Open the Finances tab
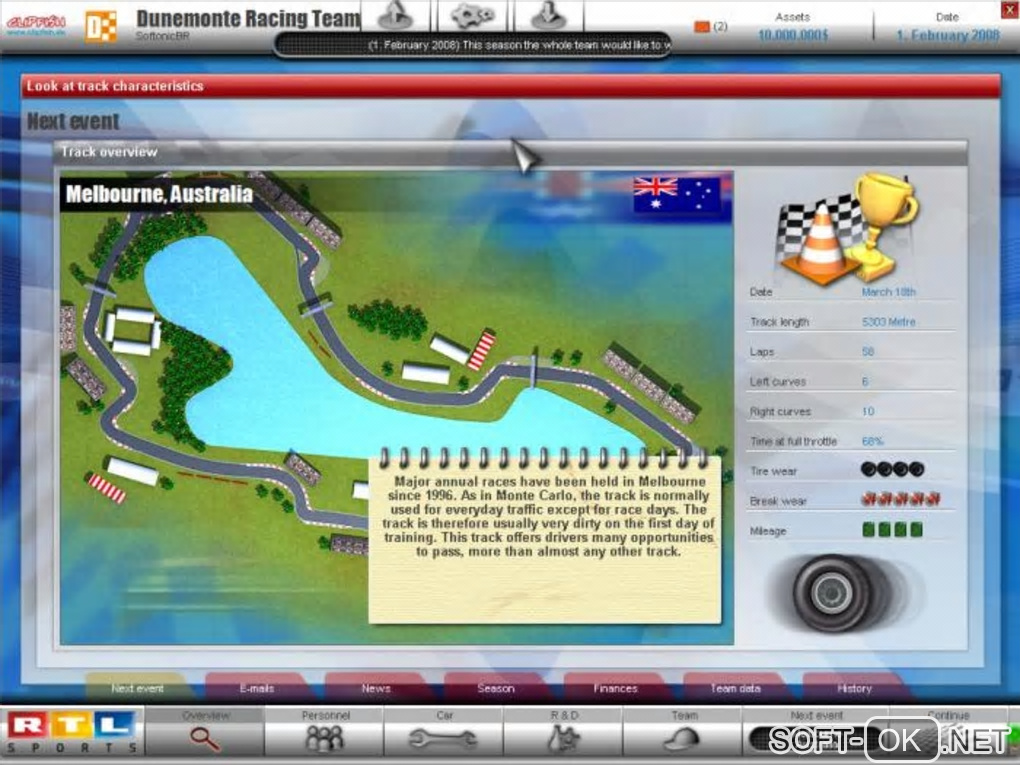 615,688
